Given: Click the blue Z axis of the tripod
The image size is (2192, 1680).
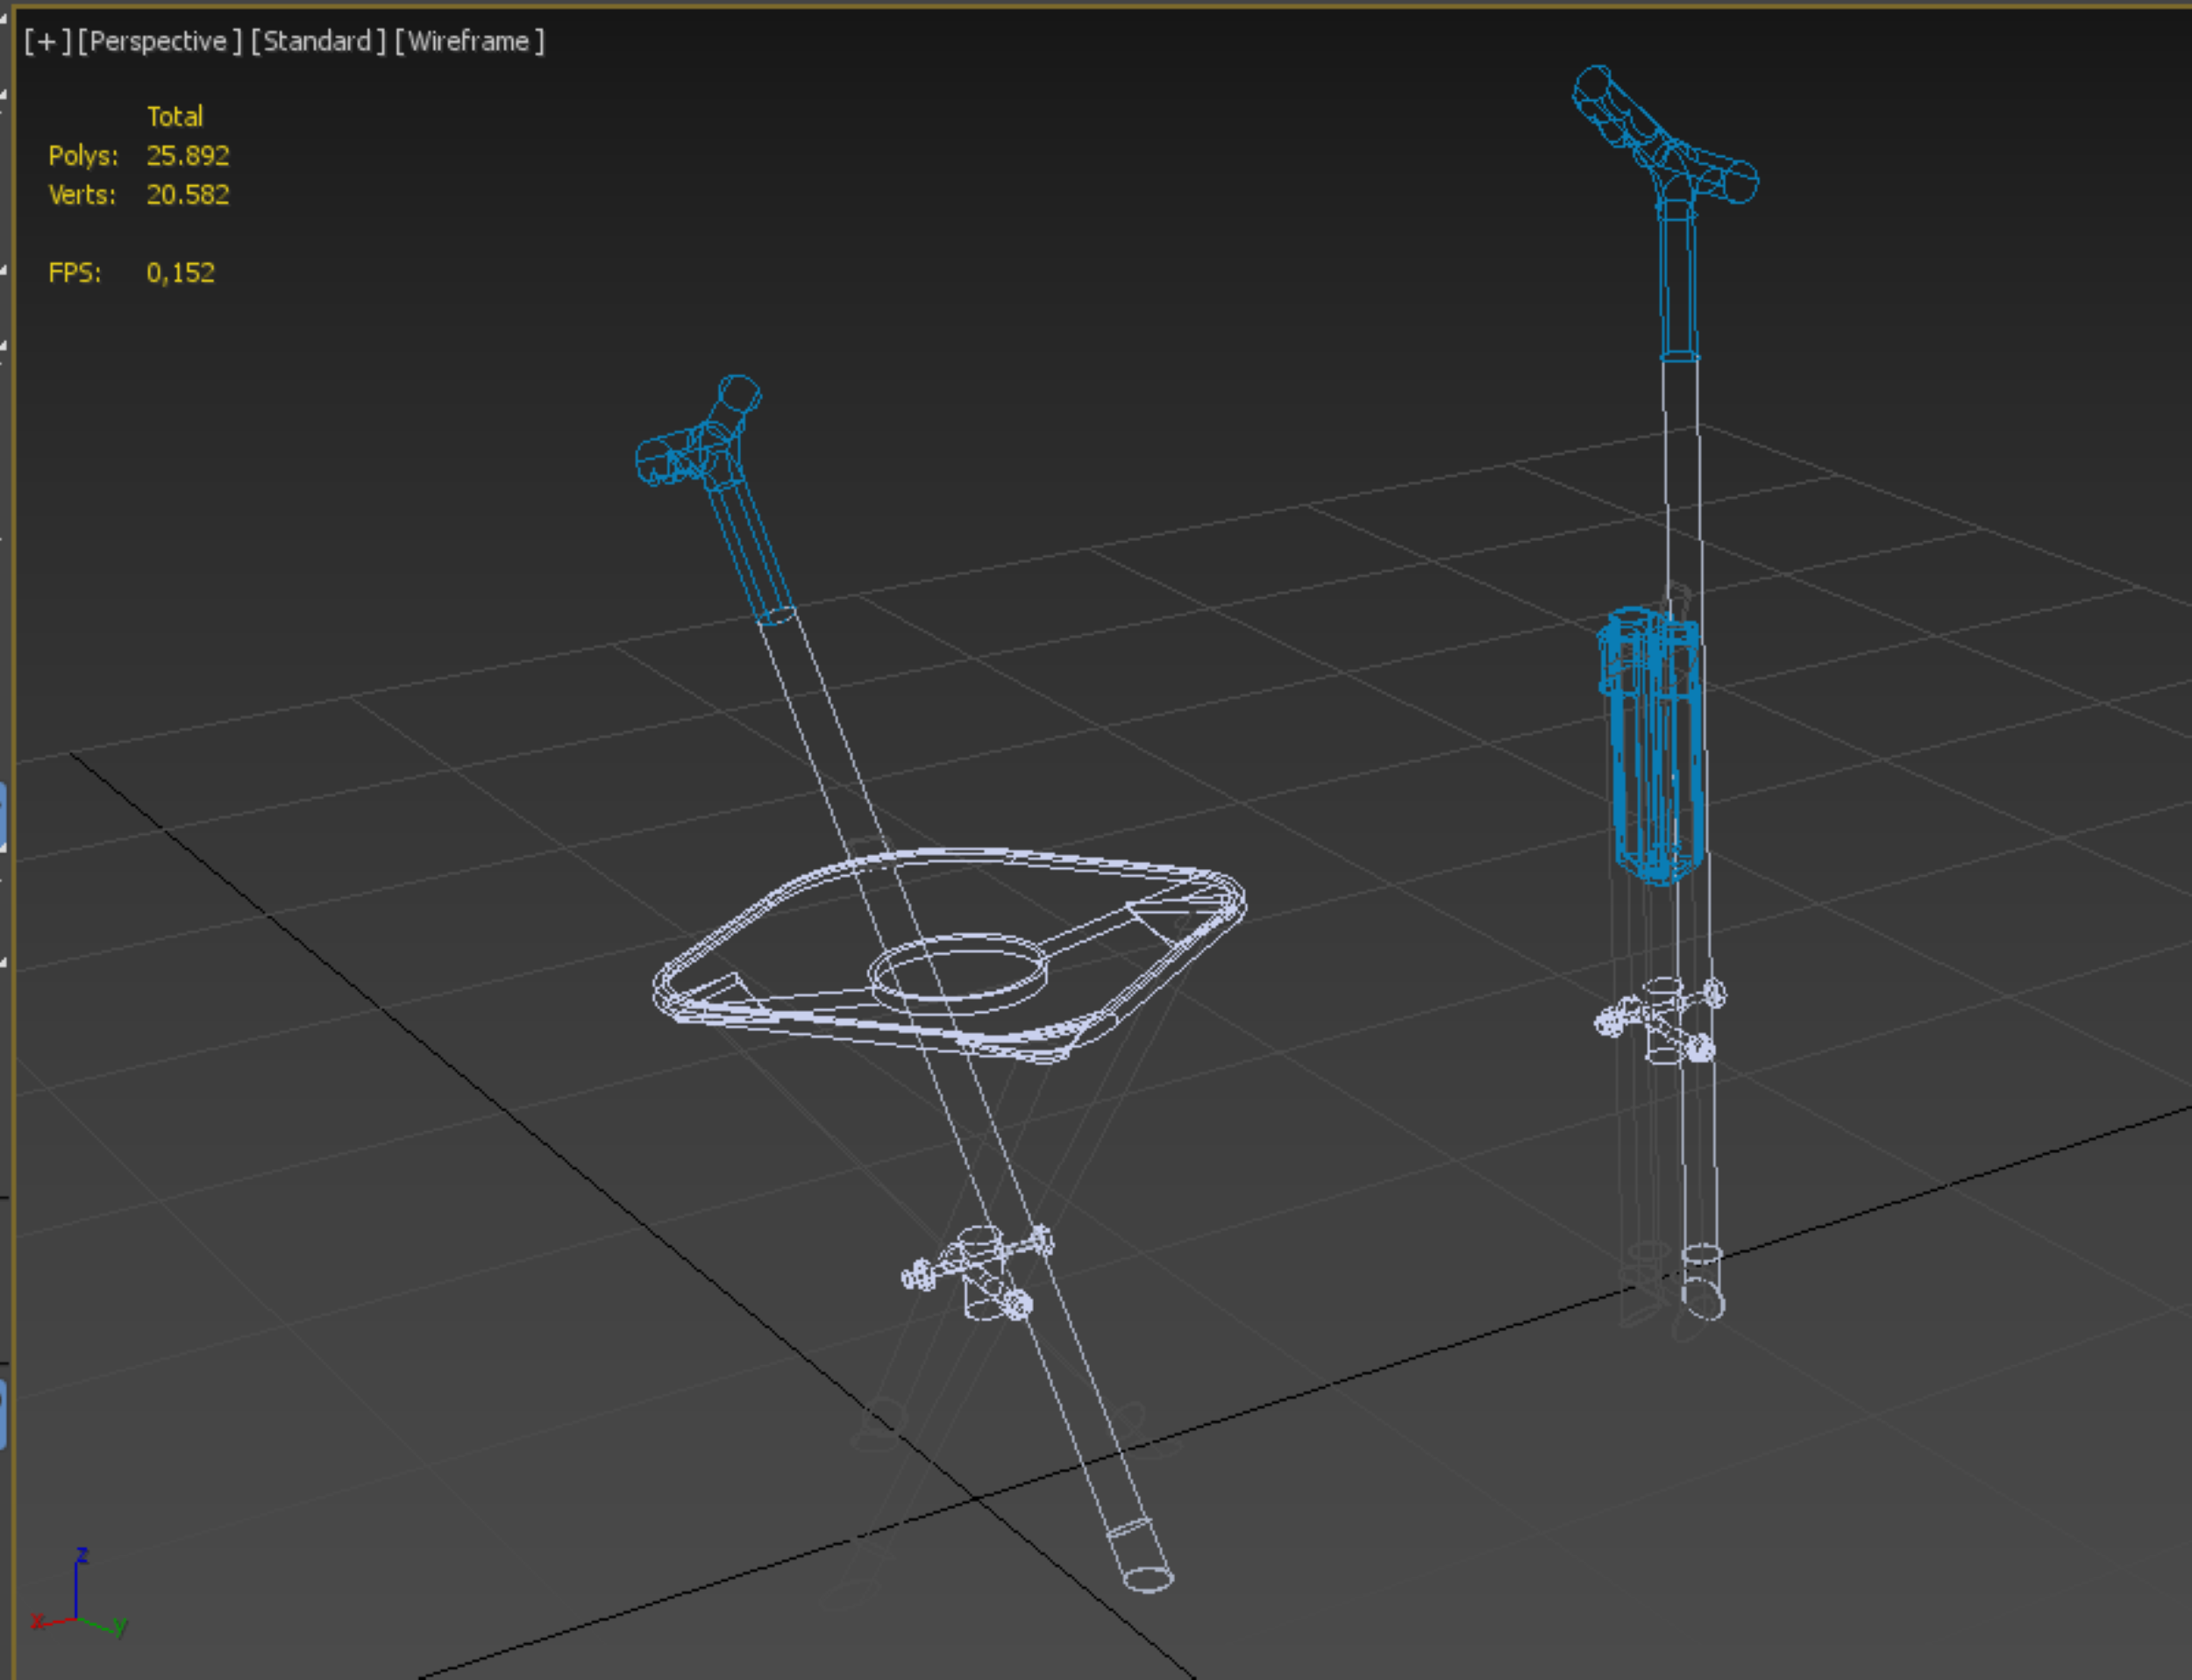Looking at the screenshot, I should (x=77, y=1590).
